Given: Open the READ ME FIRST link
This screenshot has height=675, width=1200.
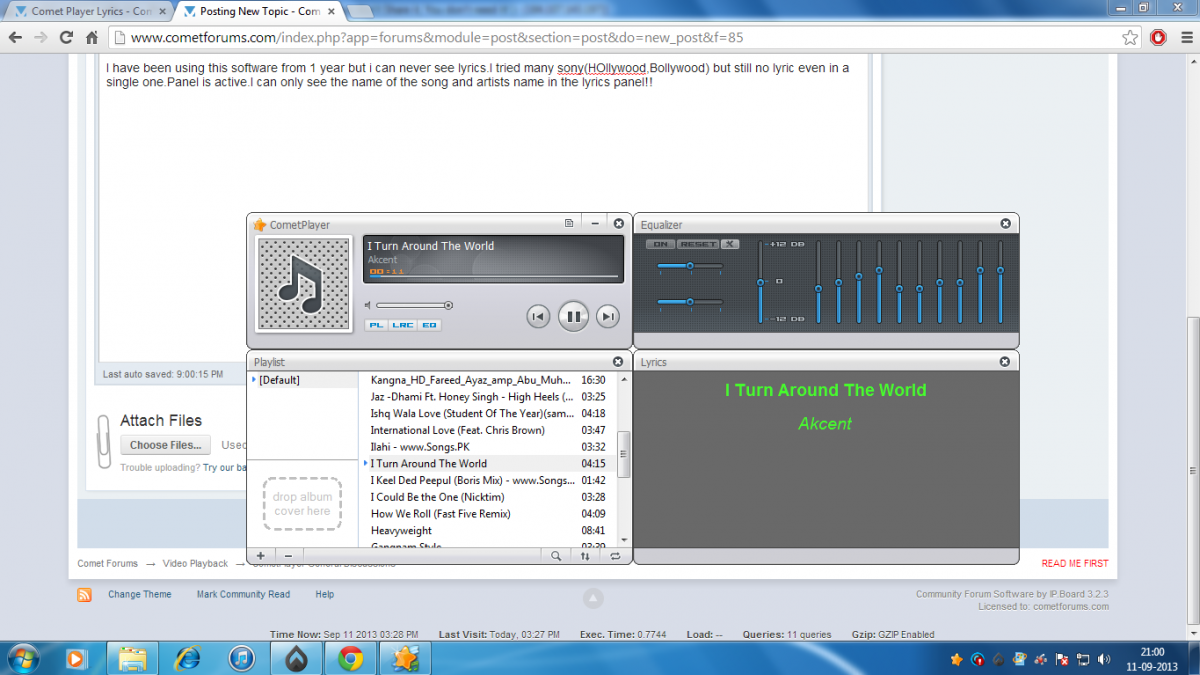Looking at the screenshot, I should [1075, 563].
